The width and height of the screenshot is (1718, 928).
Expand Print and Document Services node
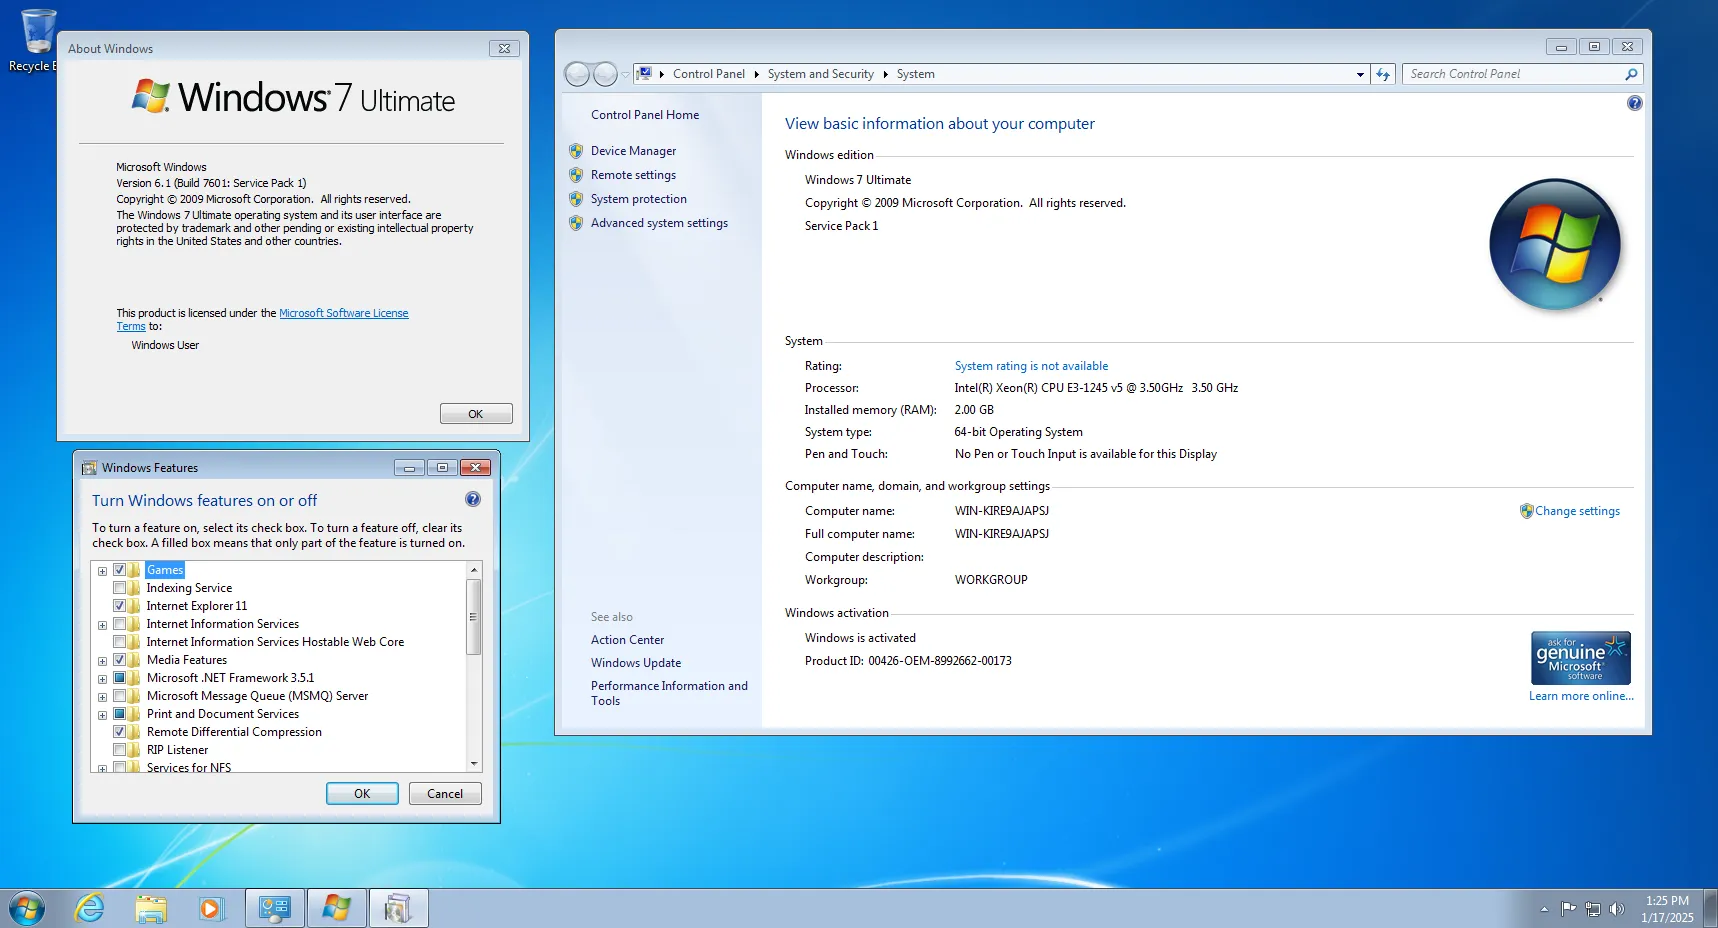pyautogui.click(x=102, y=715)
